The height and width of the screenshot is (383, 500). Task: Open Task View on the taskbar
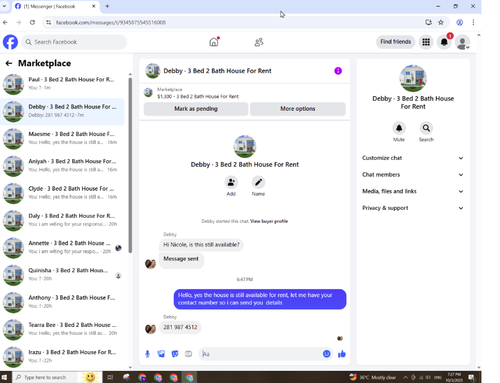[x=110, y=377]
